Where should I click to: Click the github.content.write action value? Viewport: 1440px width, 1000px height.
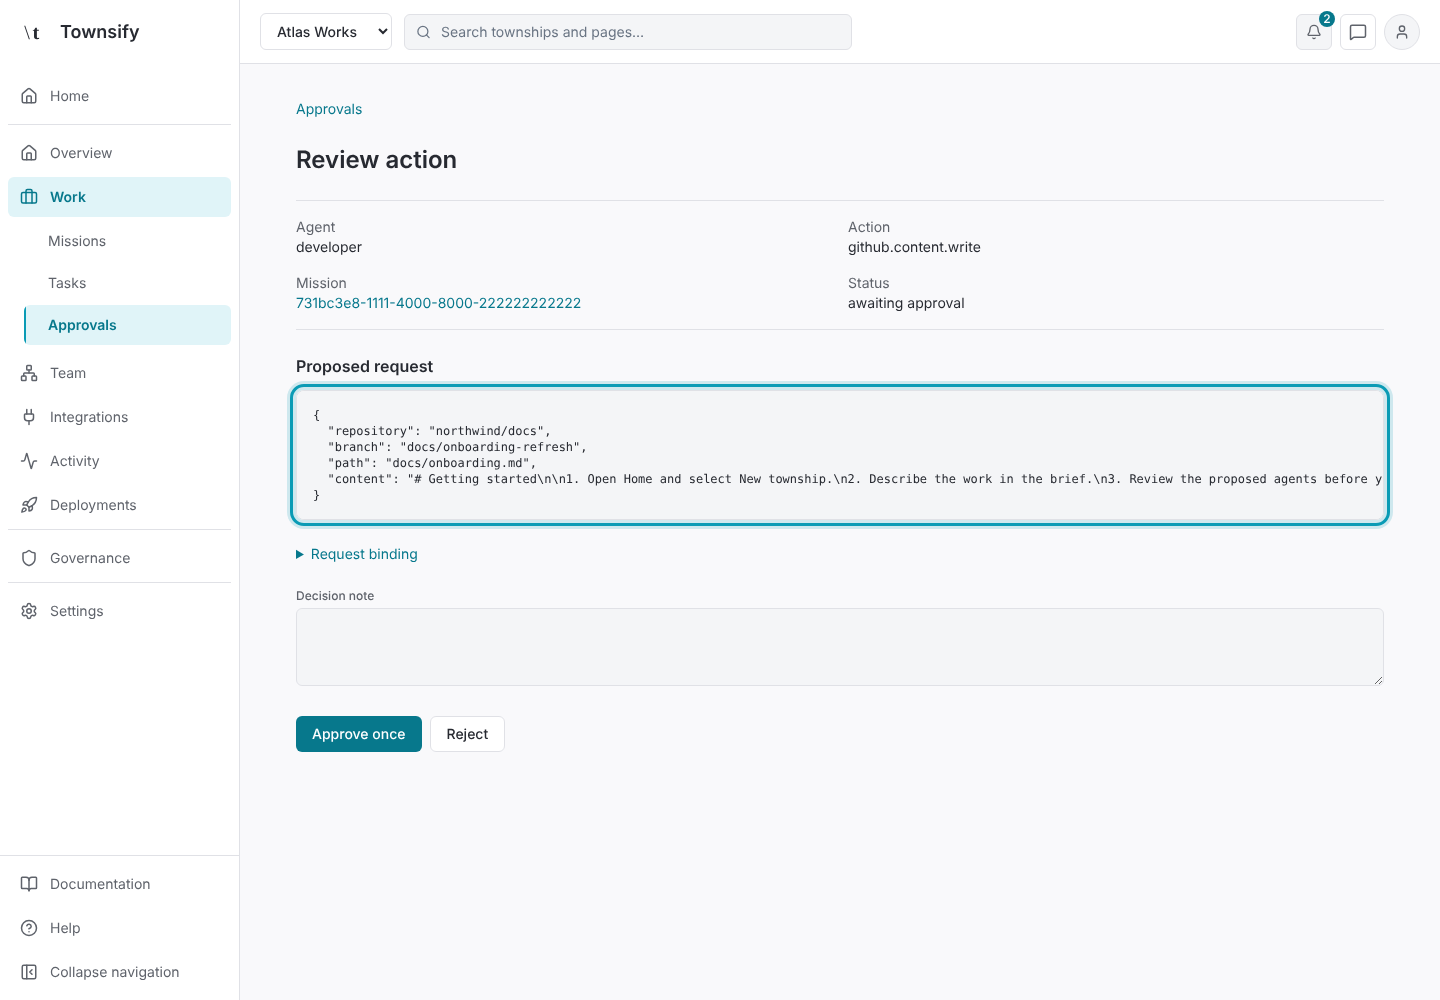[914, 247]
